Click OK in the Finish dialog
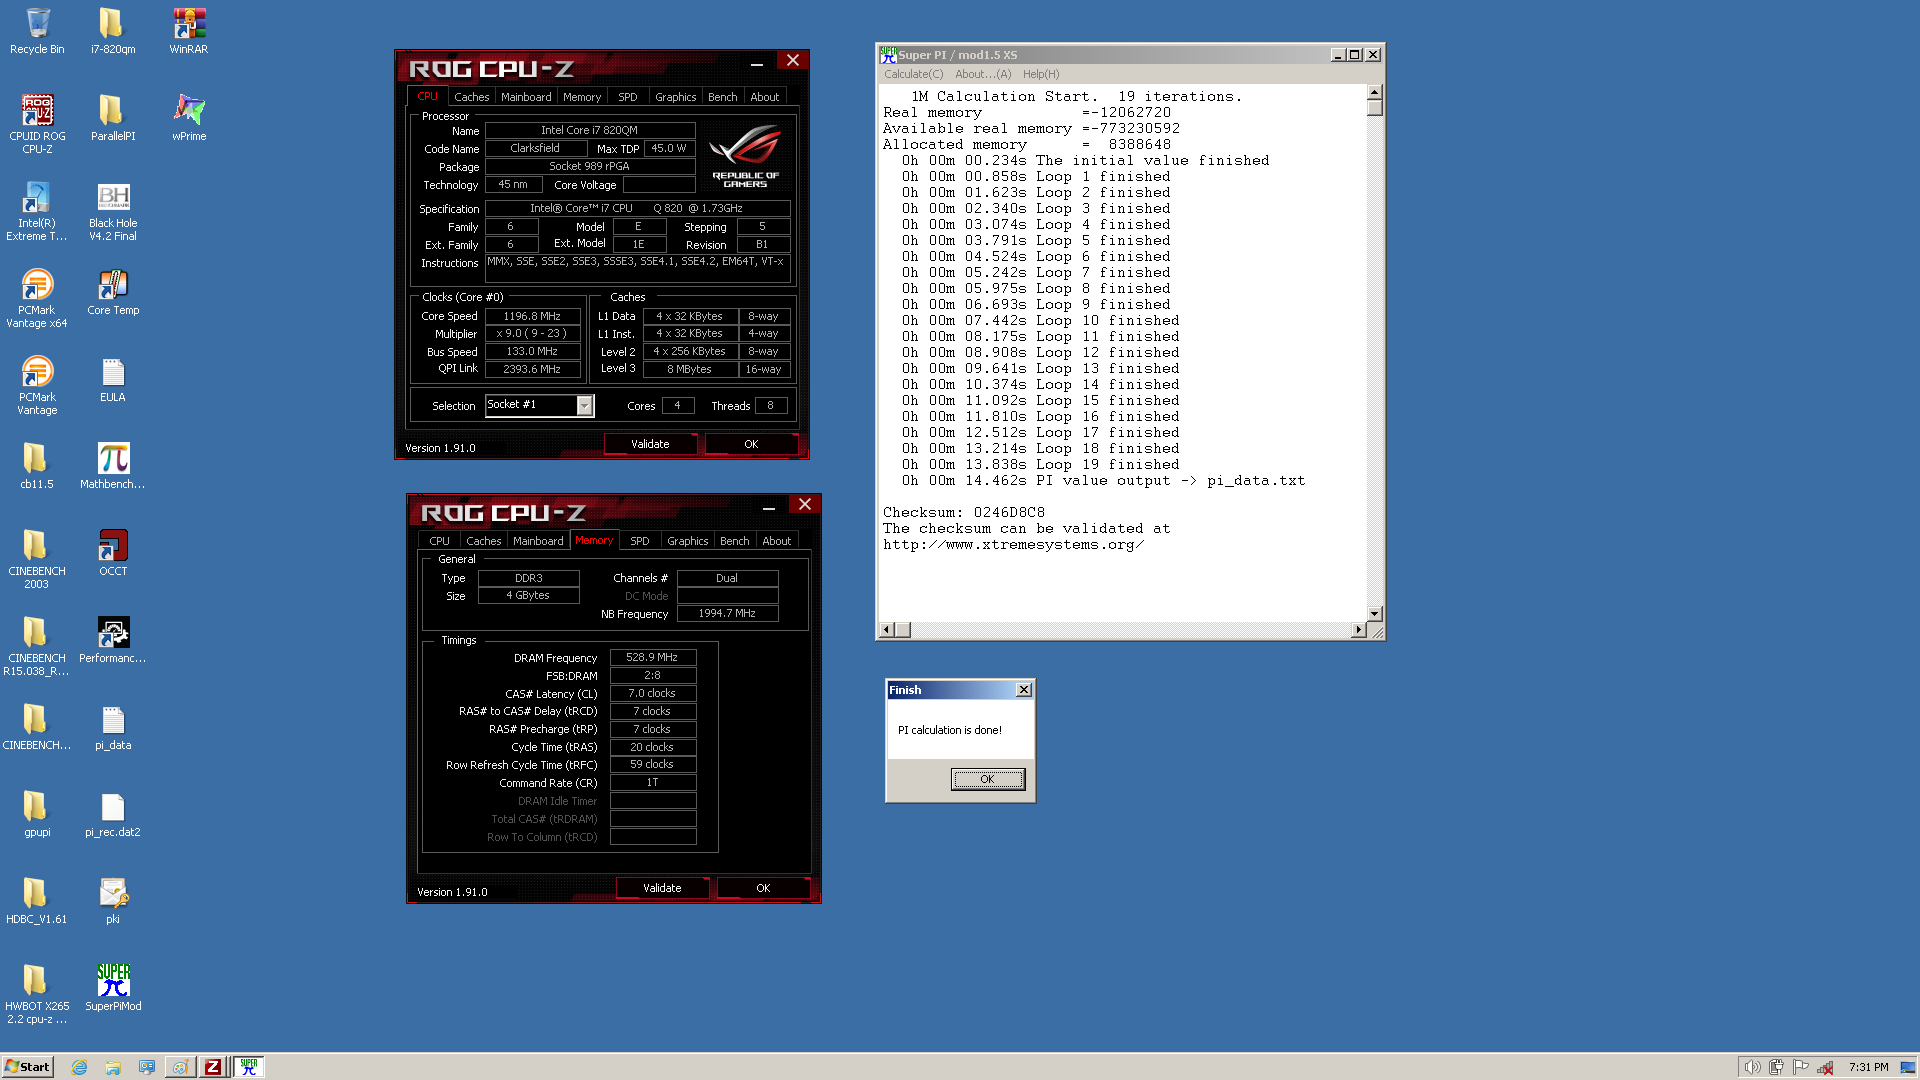Viewport: 1920px width, 1080px height. click(x=987, y=779)
